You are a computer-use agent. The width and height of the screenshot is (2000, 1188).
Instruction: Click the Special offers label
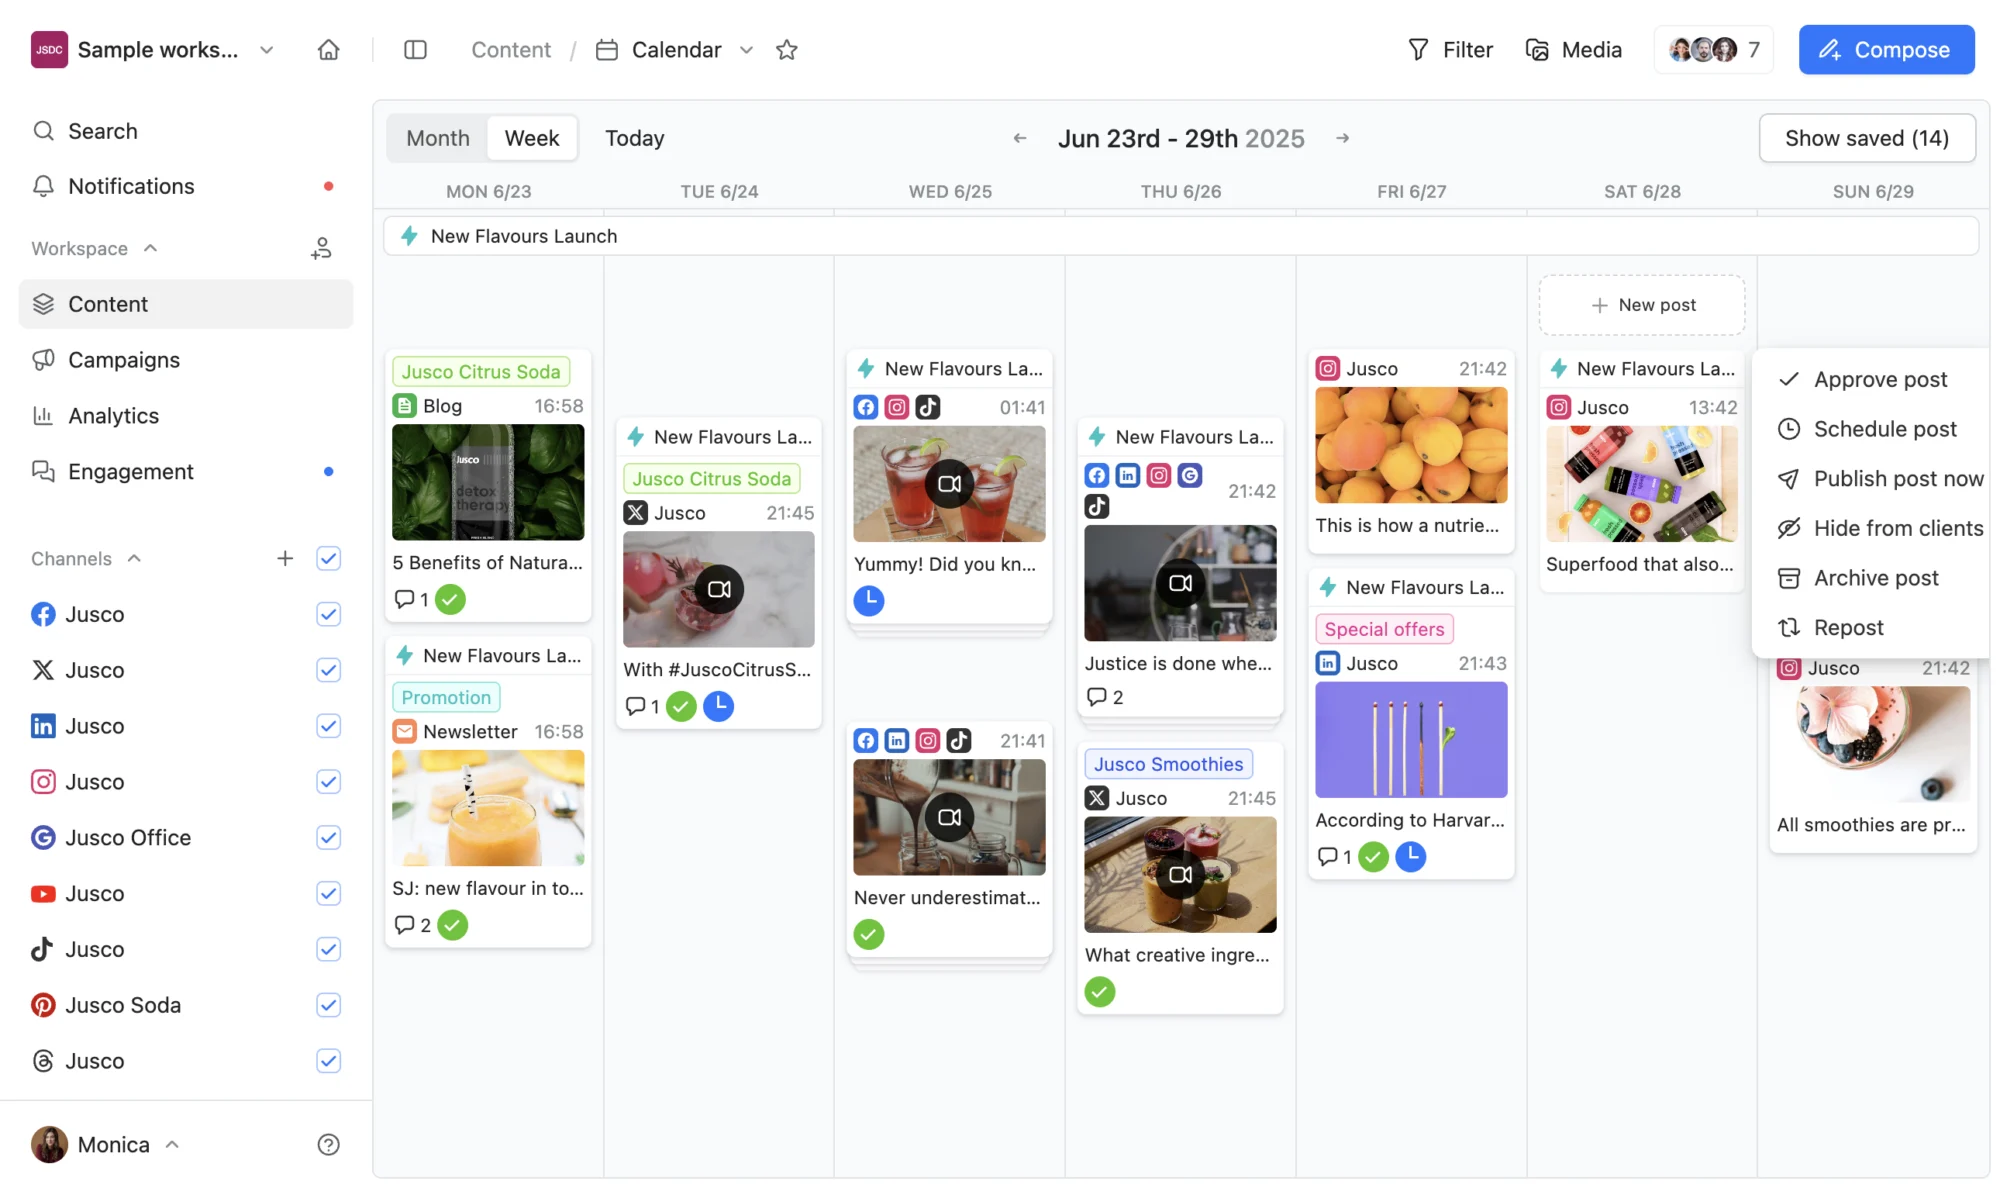pos(1384,629)
